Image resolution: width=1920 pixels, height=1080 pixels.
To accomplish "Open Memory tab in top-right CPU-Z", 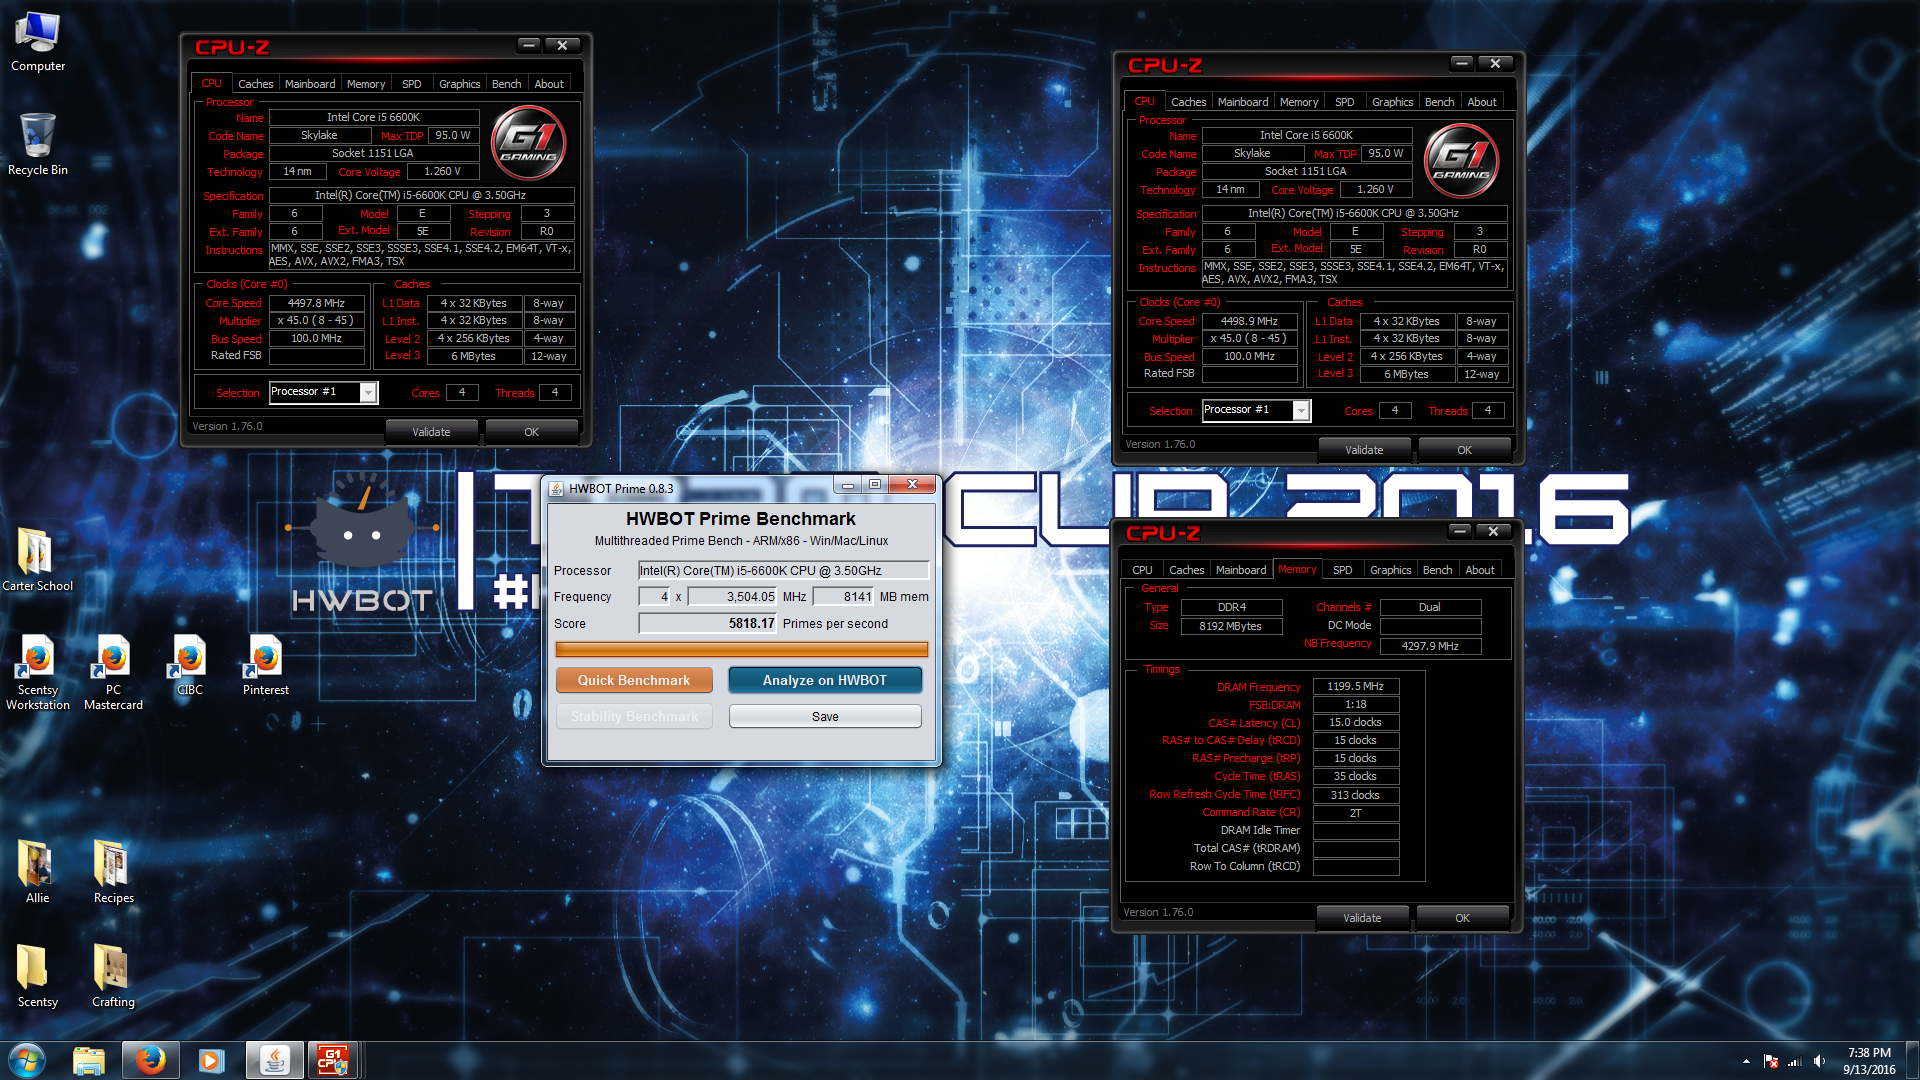I will click(x=1299, y=102).
